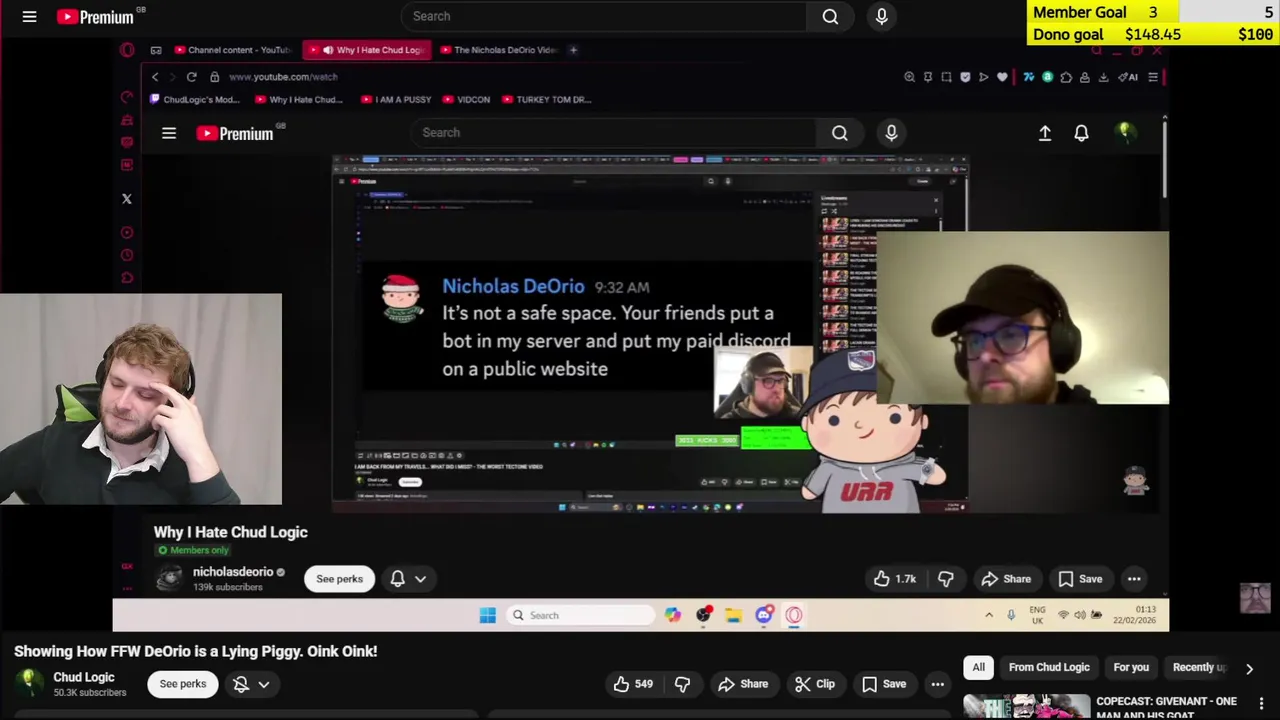Go back in the inner Opera browser
The width and height of the screenshot is (1280, 720).
155,77
